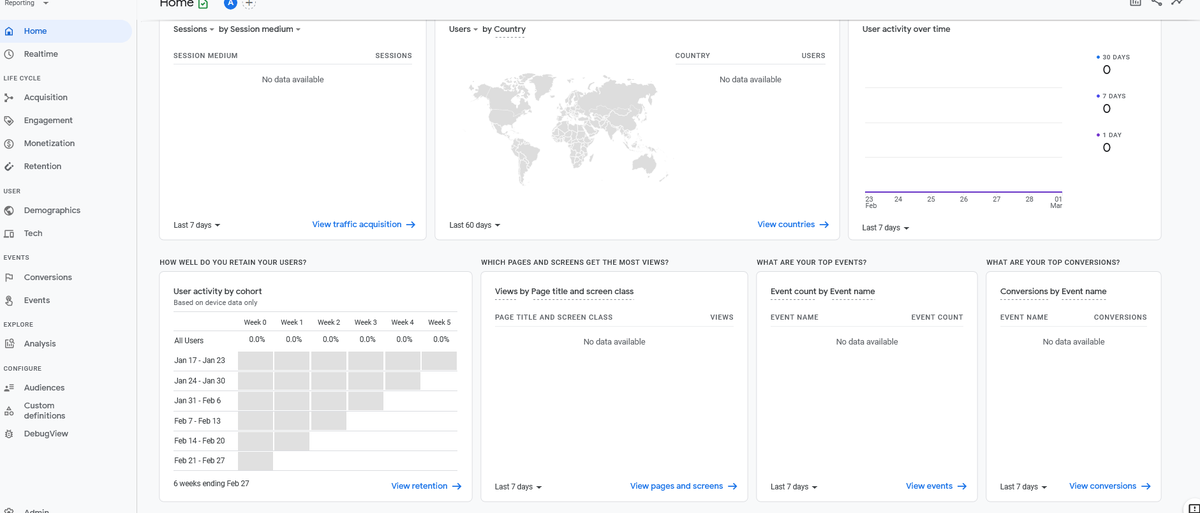Click 'Event count by Event name' heading
Image resolution: width=1200 pixels, height=513 pixels.
pyautogui.click(x=822, y=292)
